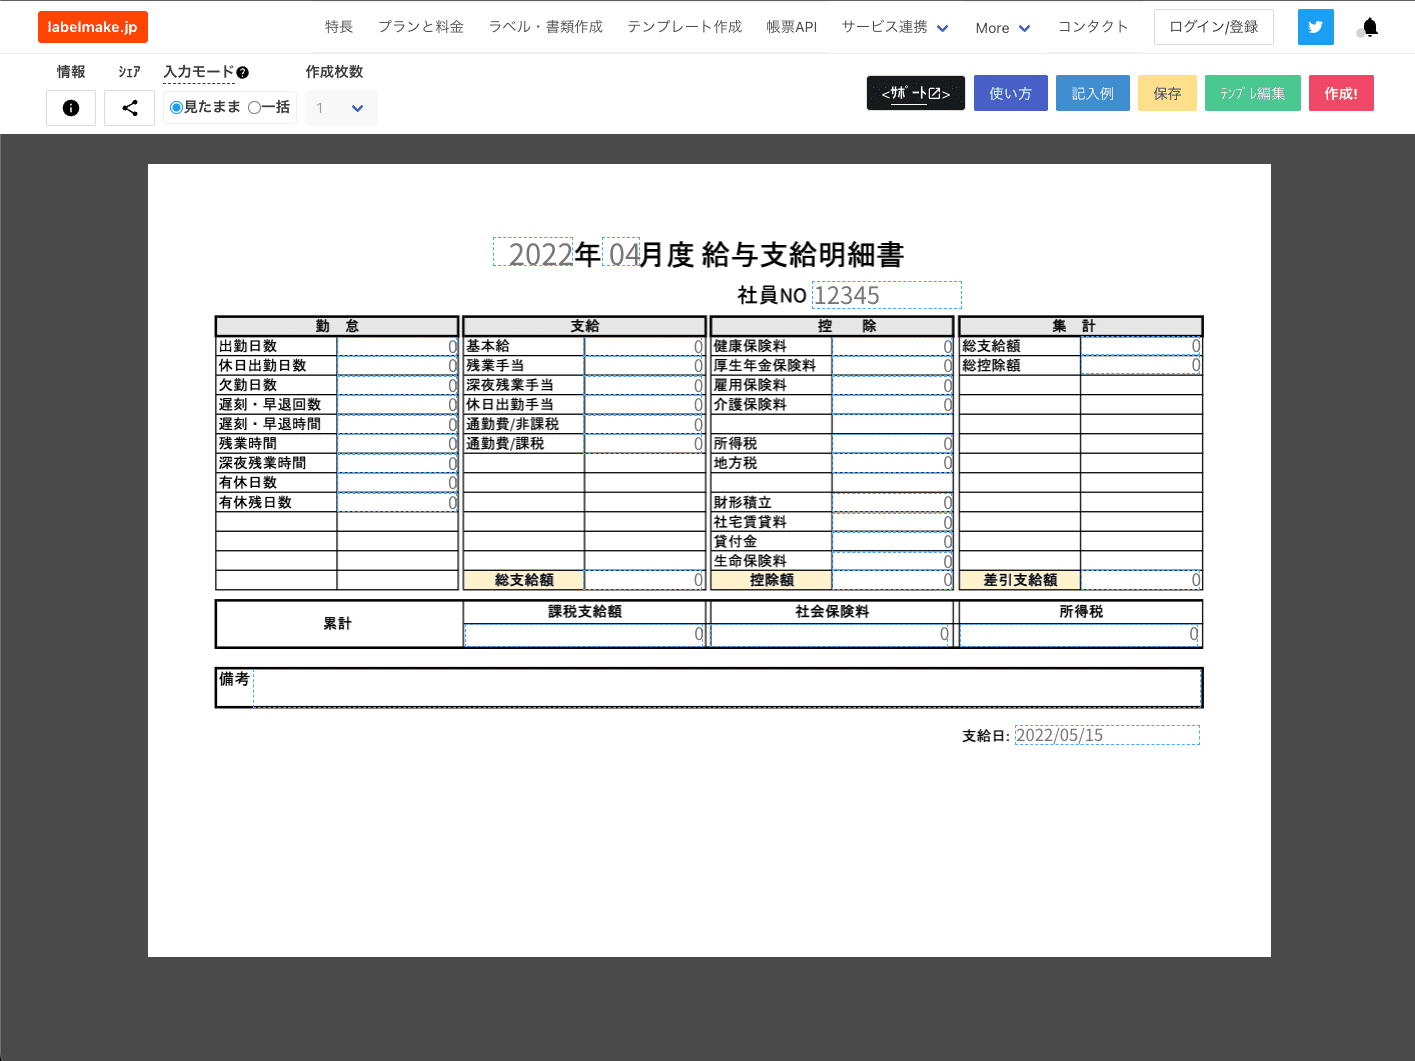Go to プランと料金 page
The height and width of the screenshot is (1061, 1415).
pos(421,27)
